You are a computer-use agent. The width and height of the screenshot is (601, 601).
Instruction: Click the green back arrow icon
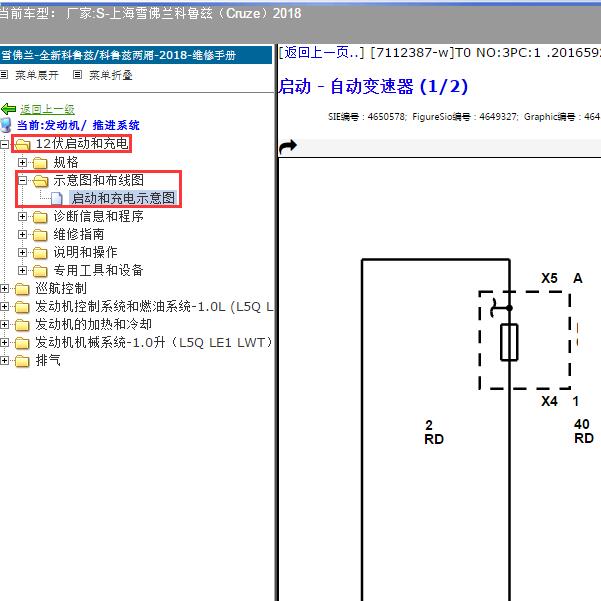tap(8, 109)
